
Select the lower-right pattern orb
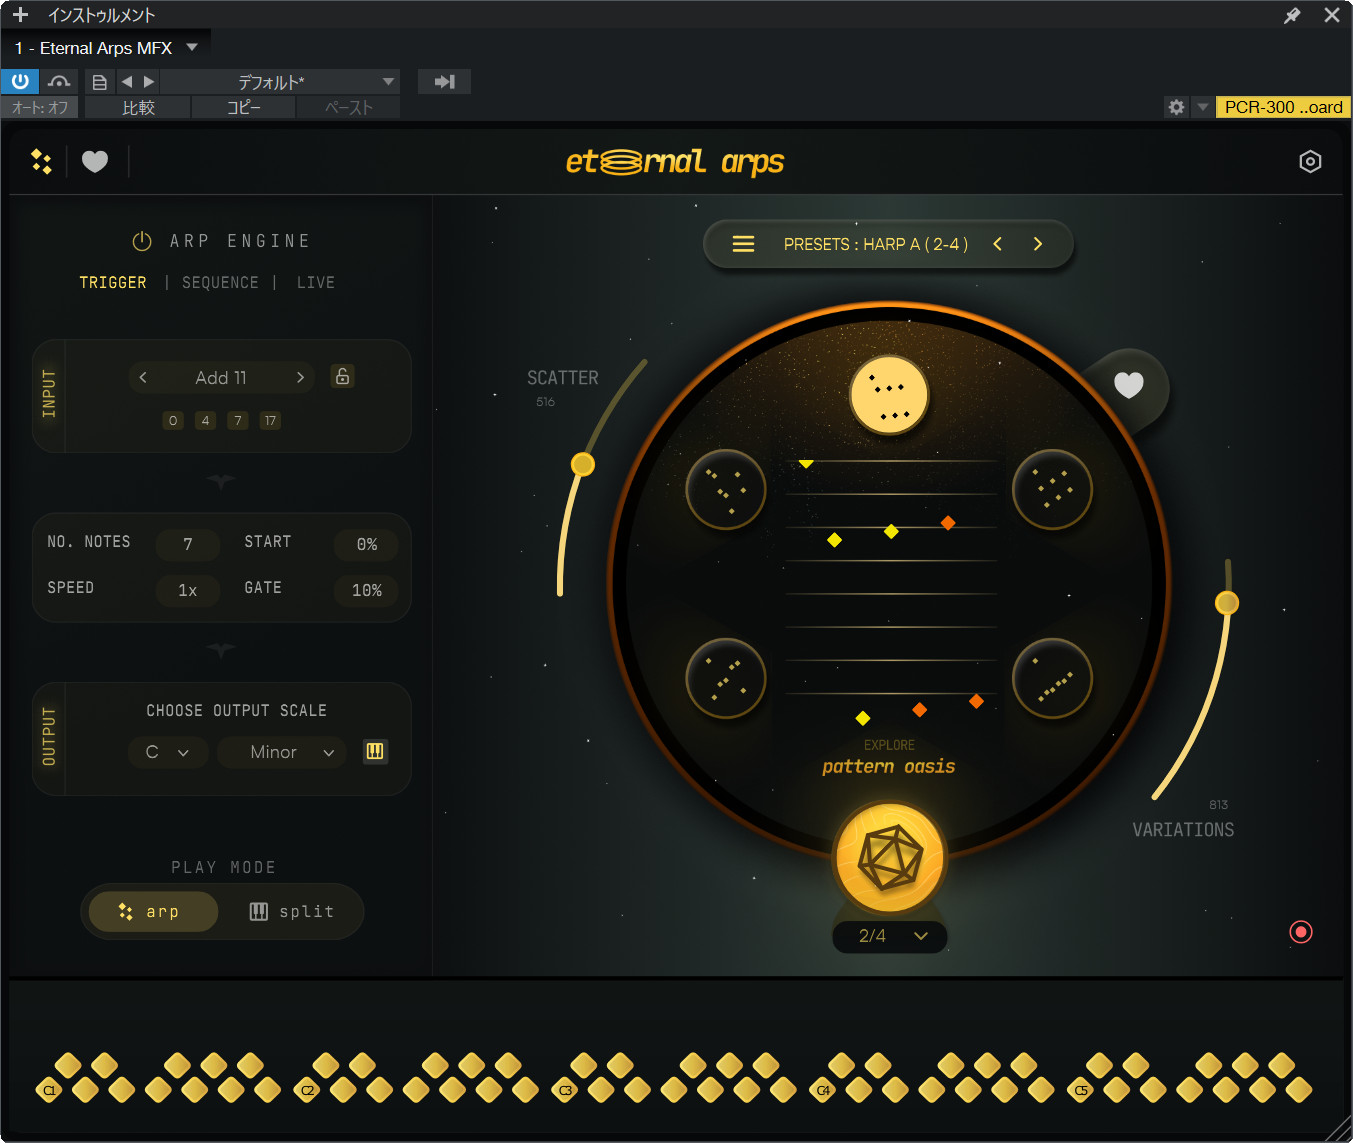pos(1052,678)
